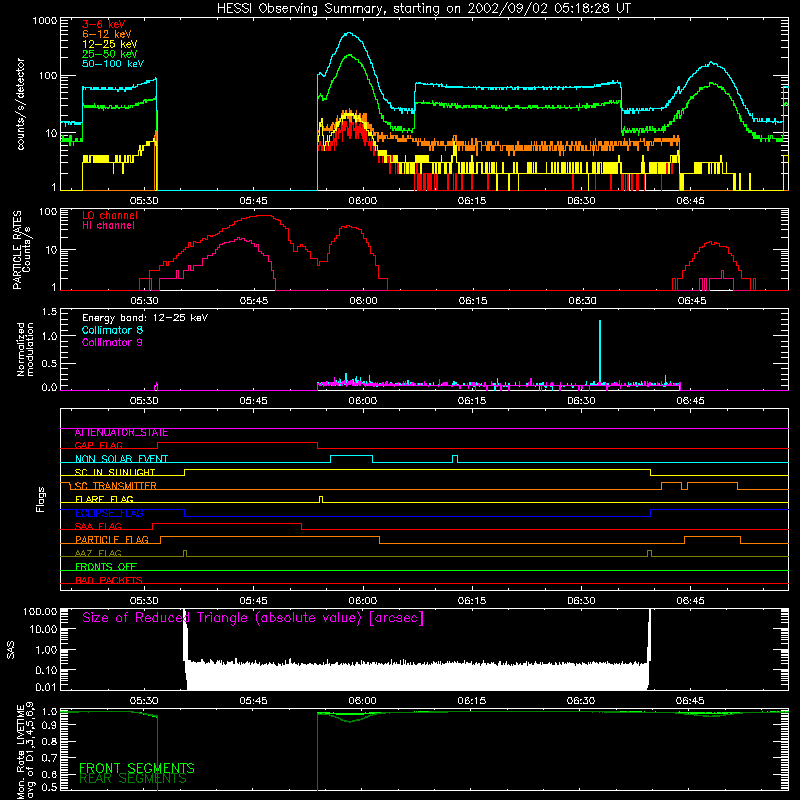The image size is (800, 800).
Task: Select the 06:15 time label under SAS panel
Action: point(472,701)
